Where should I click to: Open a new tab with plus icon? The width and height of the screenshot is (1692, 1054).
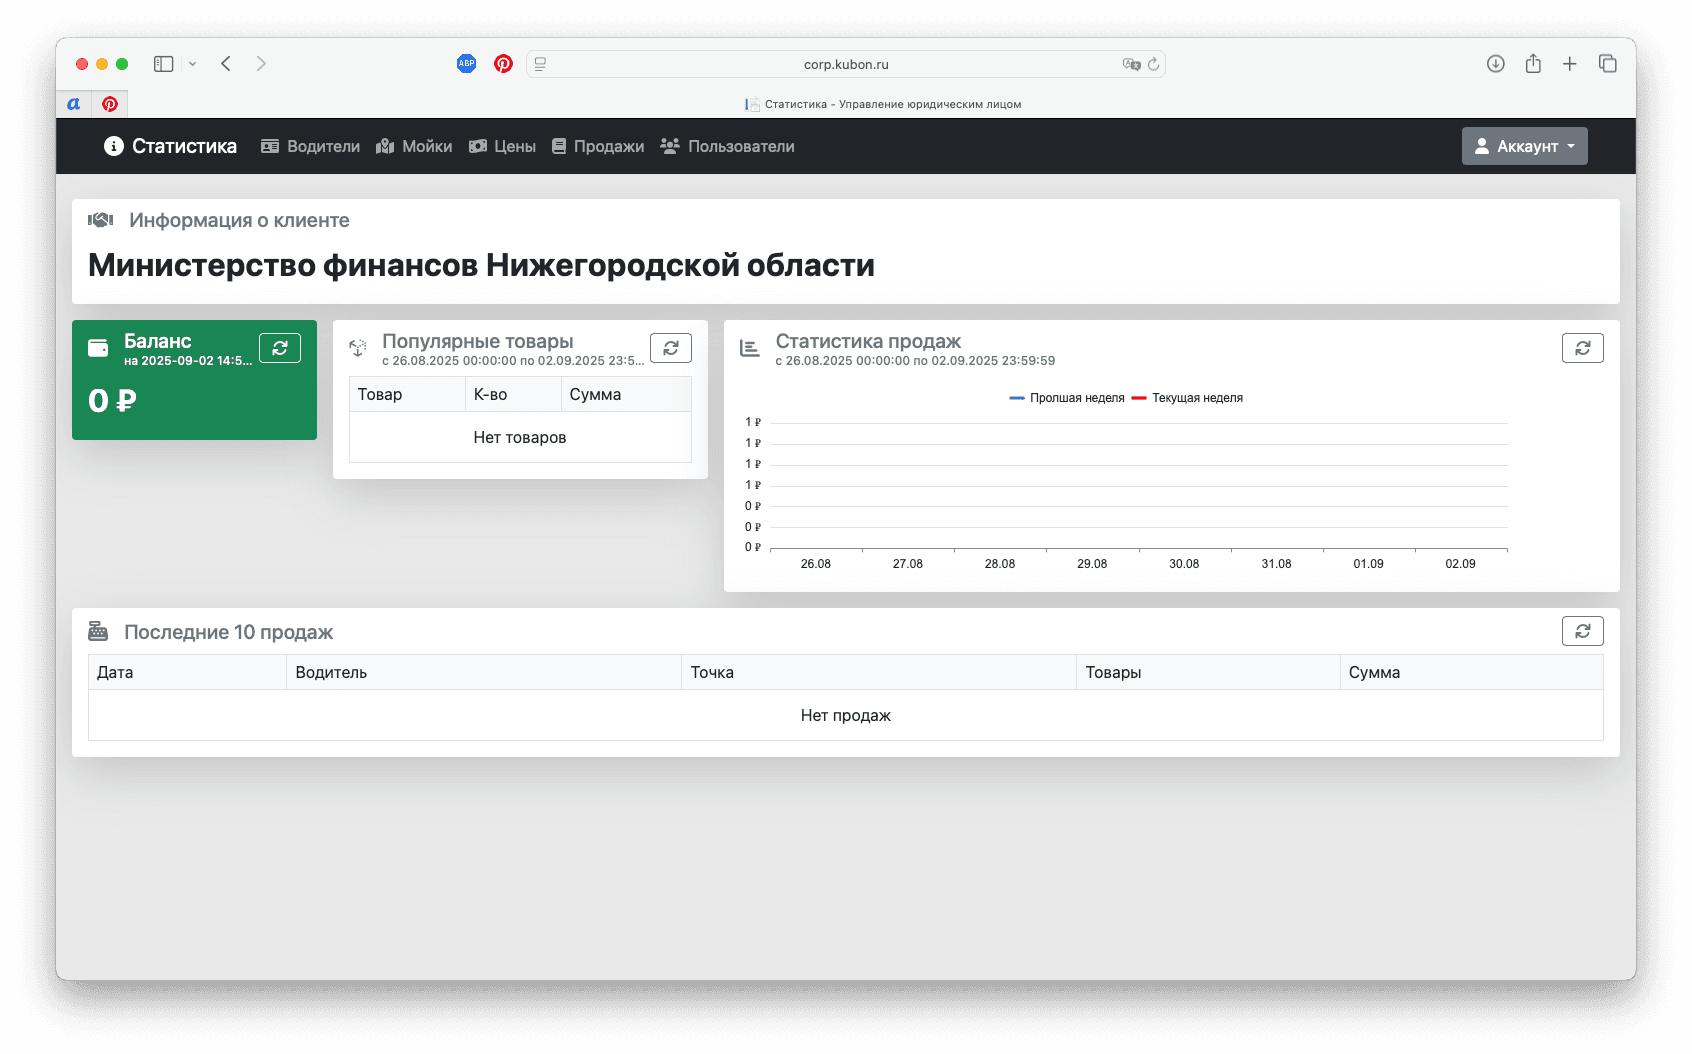click(x=1570, y=64)
